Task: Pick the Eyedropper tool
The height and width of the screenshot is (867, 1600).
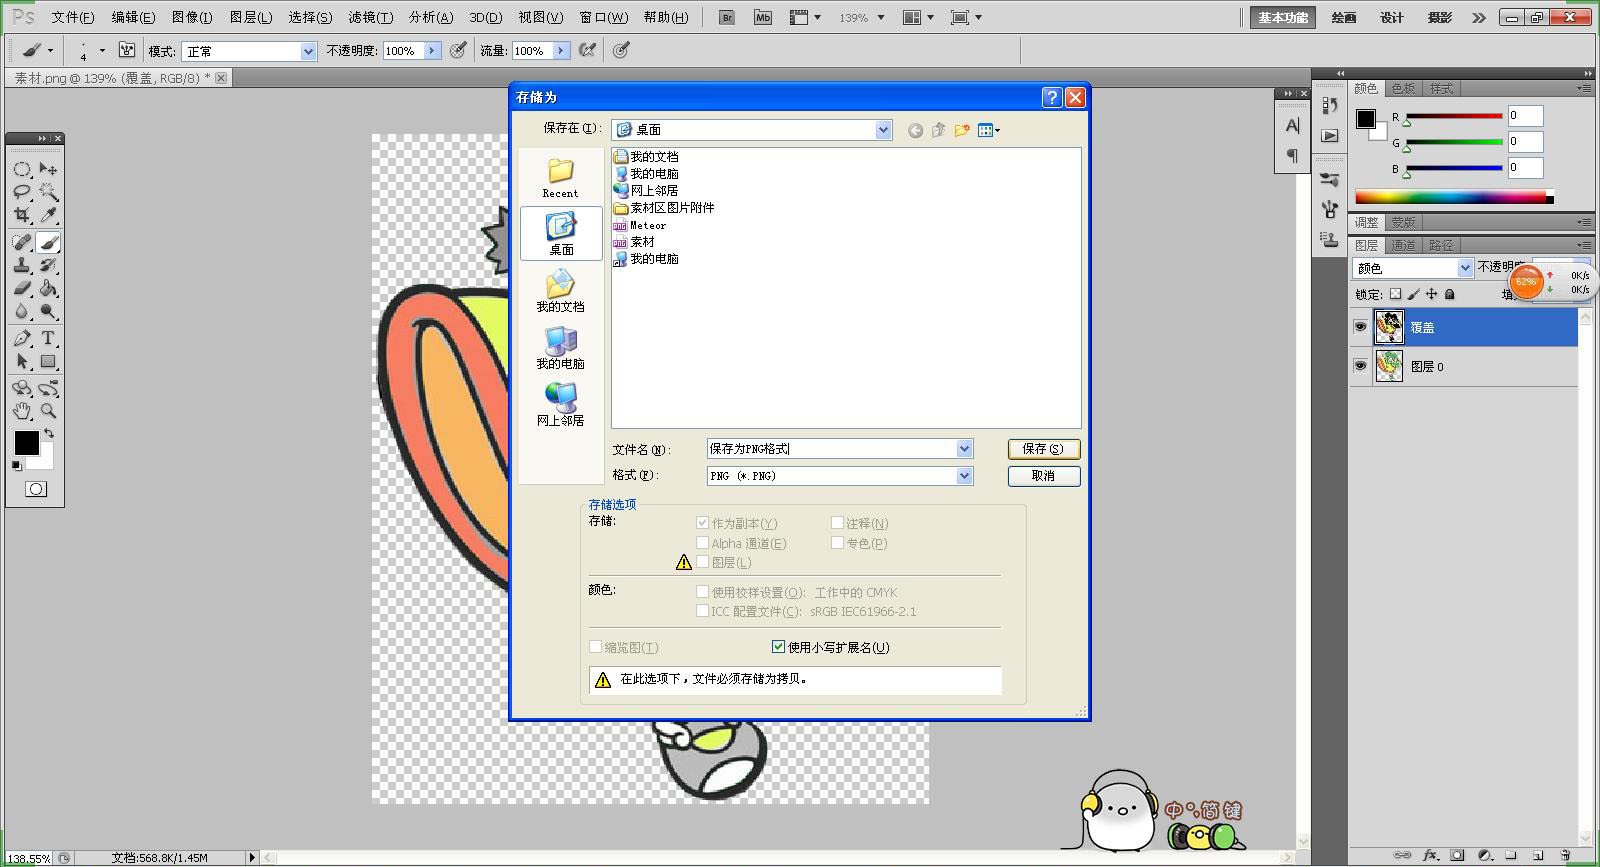Action: 48,215
